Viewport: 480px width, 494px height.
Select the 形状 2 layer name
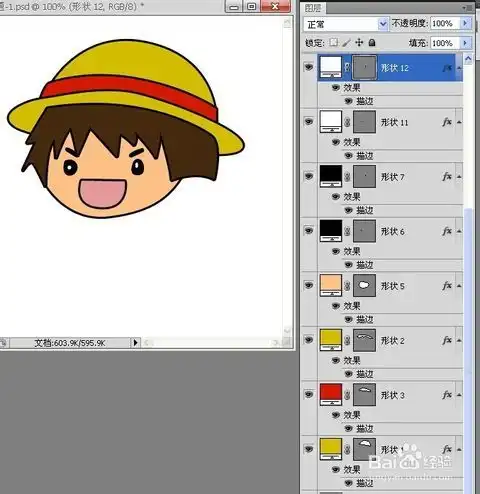tap(393, 341)
